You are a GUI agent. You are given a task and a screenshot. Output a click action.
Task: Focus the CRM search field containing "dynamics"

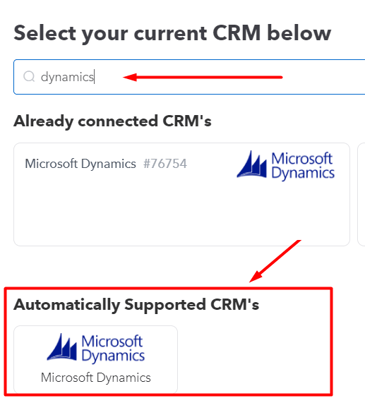[x=189, y=77]
